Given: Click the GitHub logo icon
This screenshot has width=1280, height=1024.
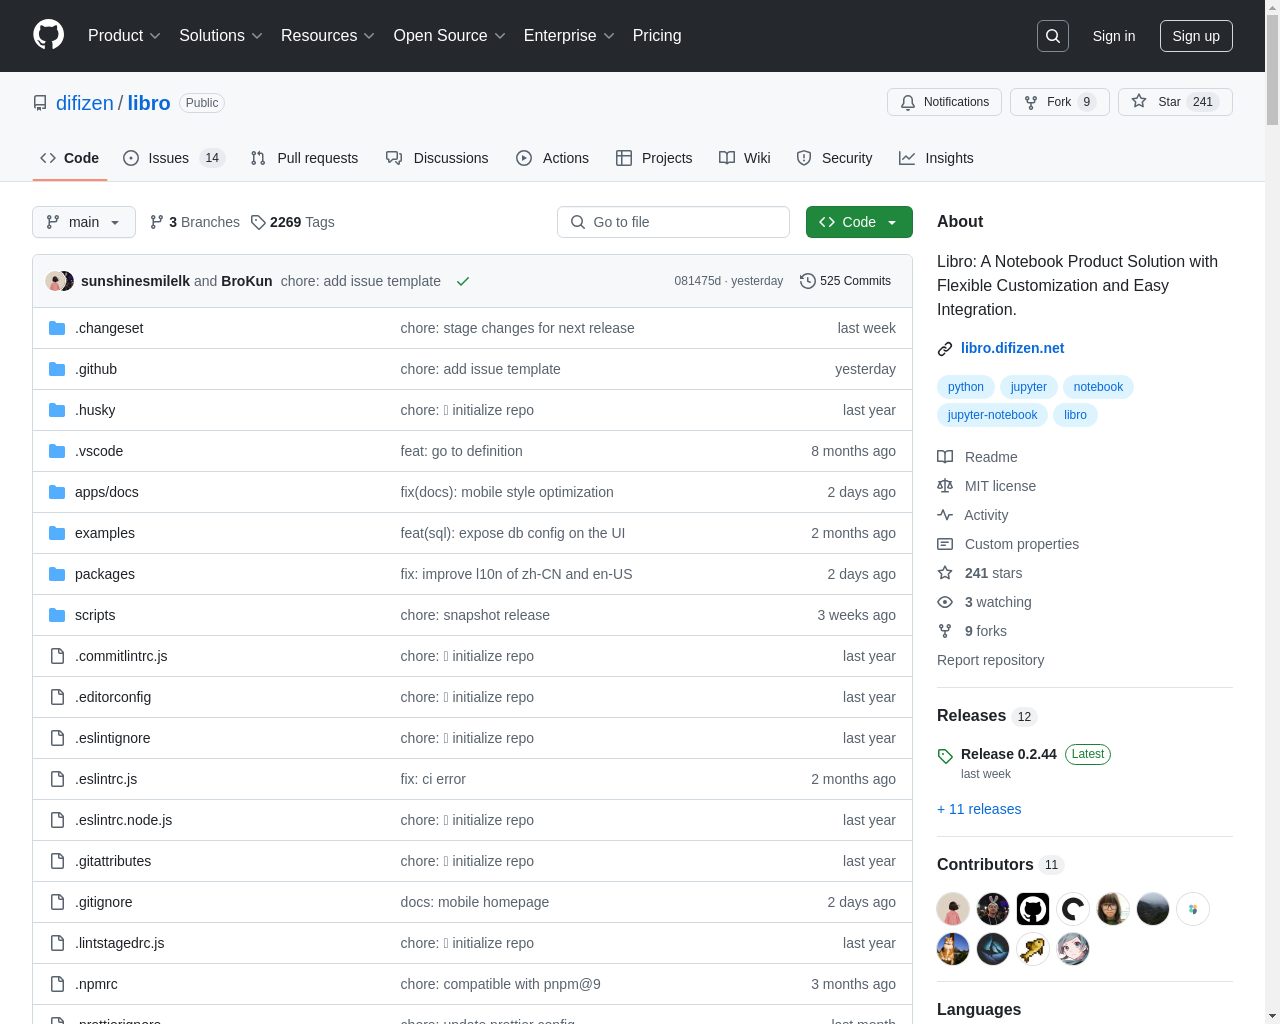Looking at the screenshot, I should point(48,35).
